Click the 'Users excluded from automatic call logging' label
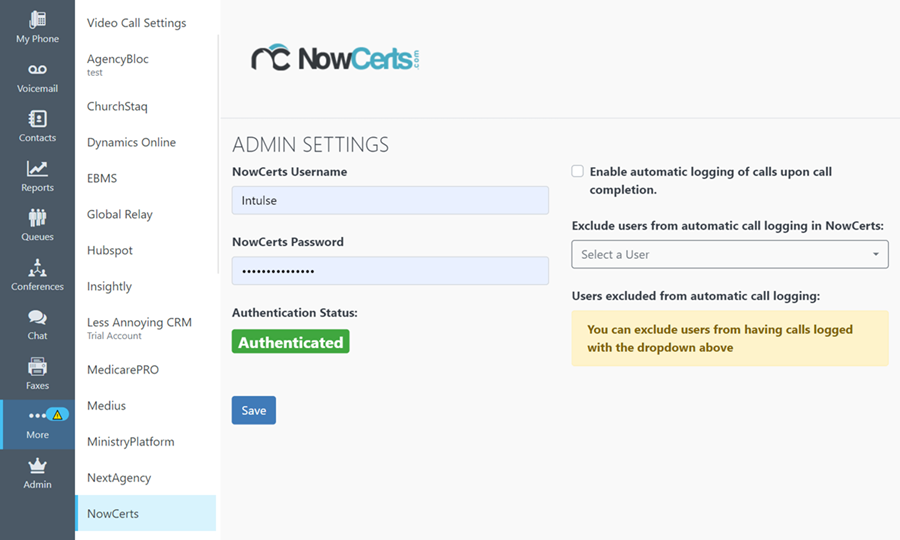 pyautogui.click(x=696, y=296)
